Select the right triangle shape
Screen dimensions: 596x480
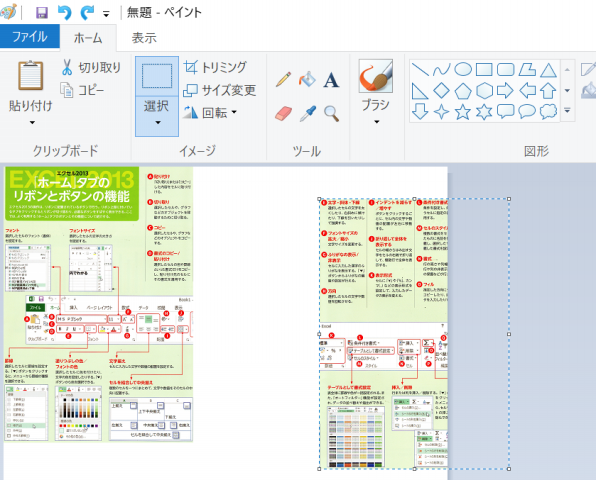420,91
